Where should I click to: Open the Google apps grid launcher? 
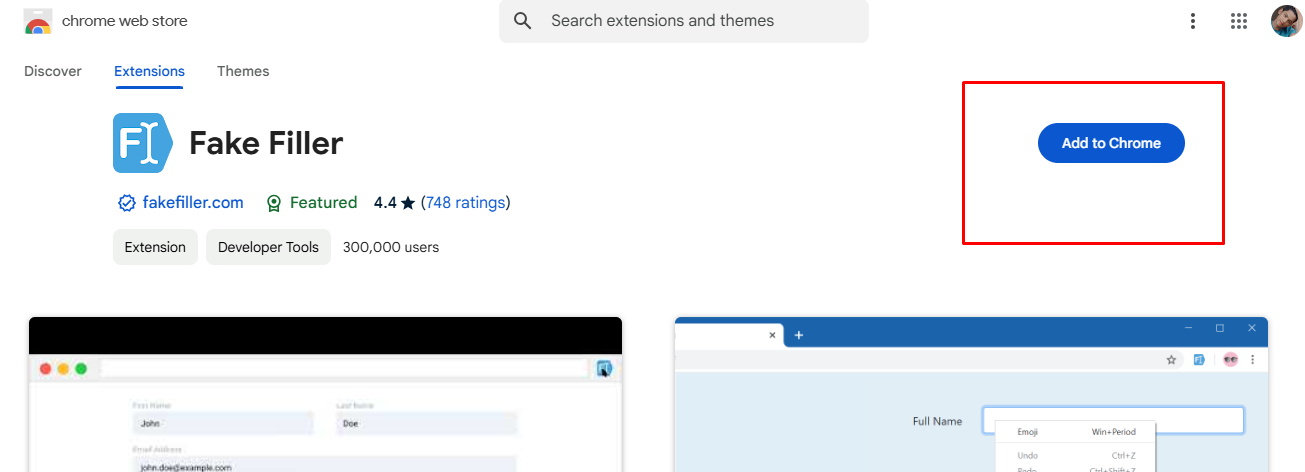1239,21
